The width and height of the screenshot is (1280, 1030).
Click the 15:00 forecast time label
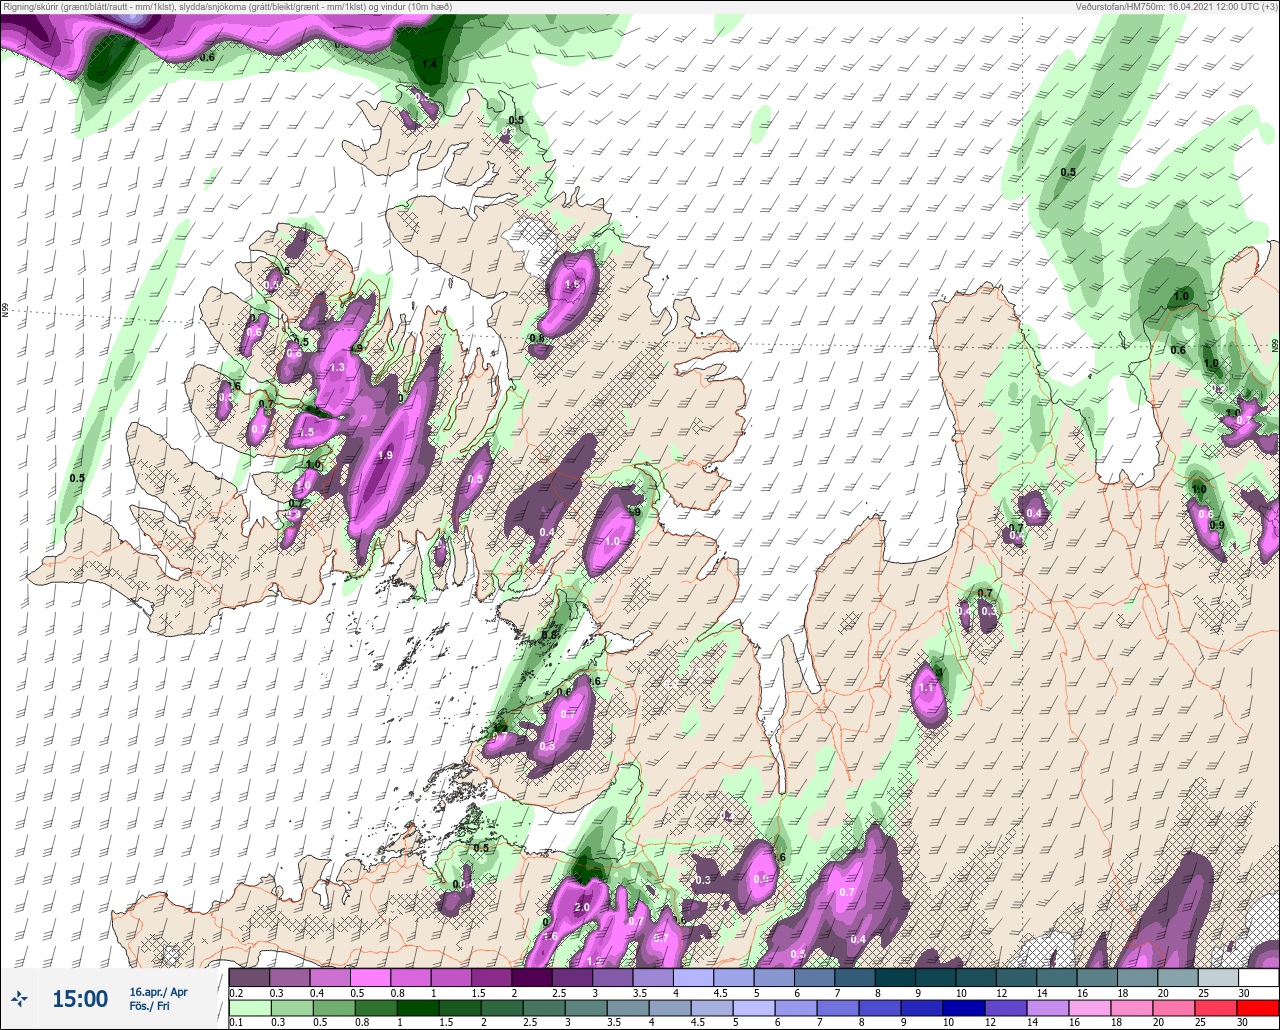point(80,998)
